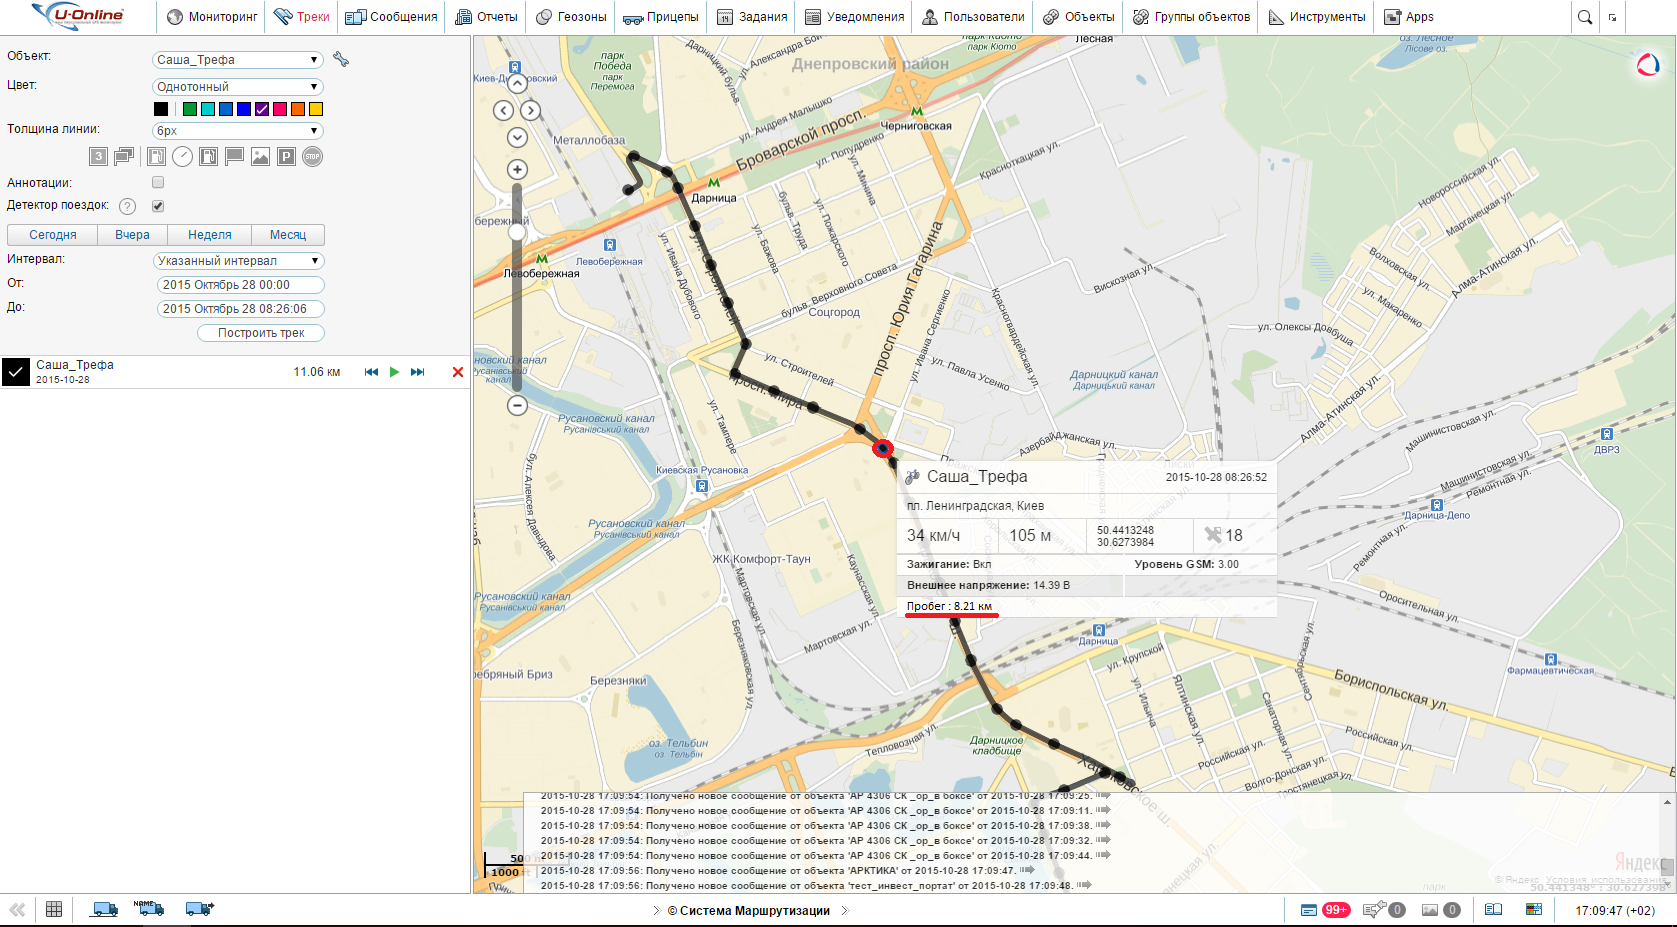Open the Отчеты tab
This screenshot has width=1677, height=927.
pyautogui.click(x=486, y=17)
